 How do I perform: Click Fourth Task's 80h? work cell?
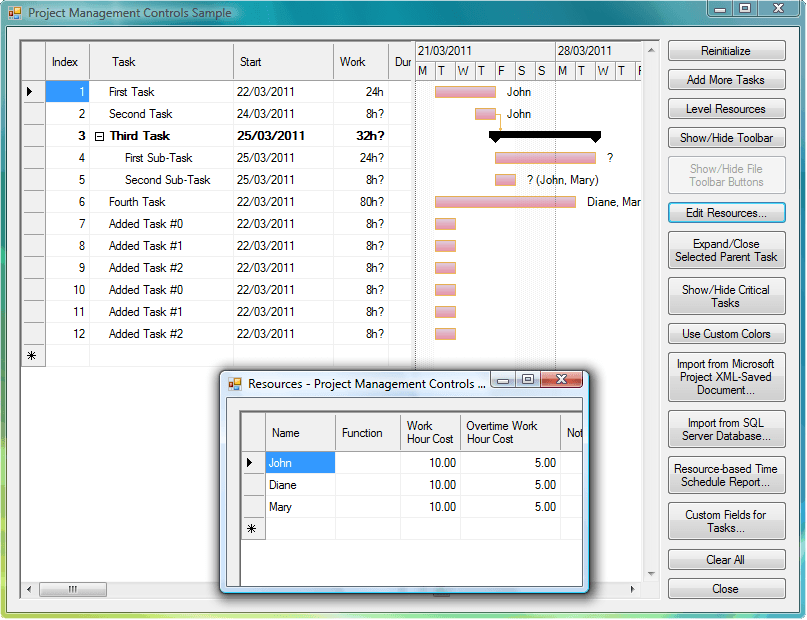[361, 202]
